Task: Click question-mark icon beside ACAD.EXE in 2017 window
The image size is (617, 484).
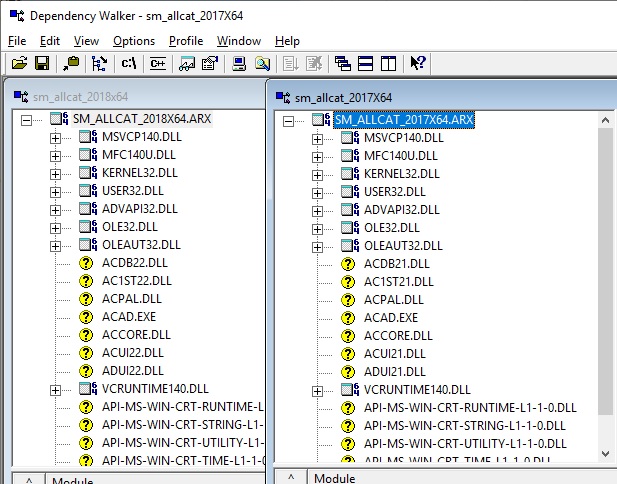Action: (x=348, y=318)
